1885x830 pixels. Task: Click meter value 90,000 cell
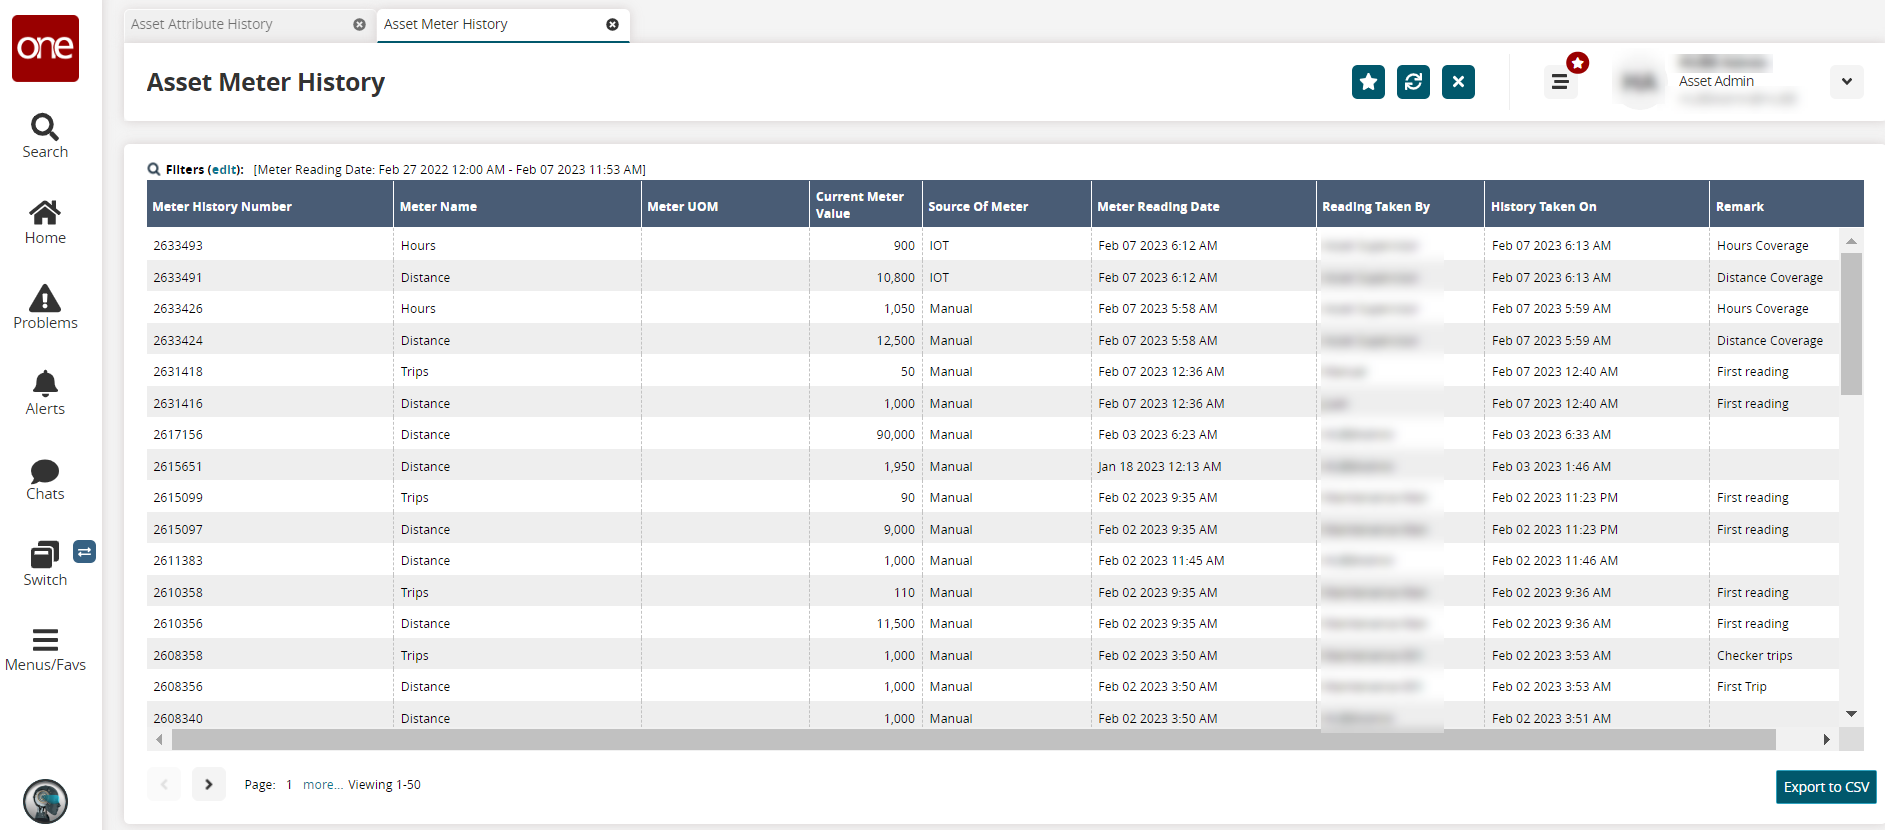coord(895,435)
